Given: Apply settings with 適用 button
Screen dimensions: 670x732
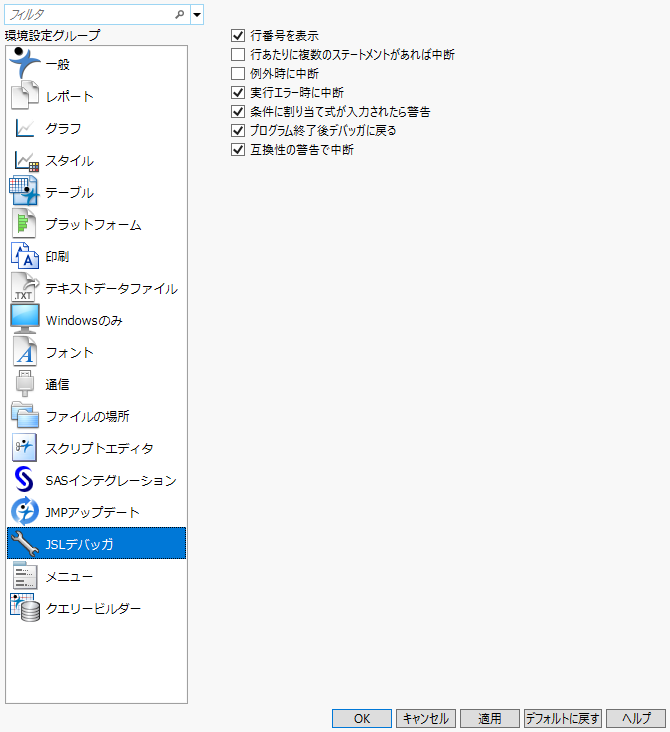Looking at the screenshot, I should [x=490, y=718].
